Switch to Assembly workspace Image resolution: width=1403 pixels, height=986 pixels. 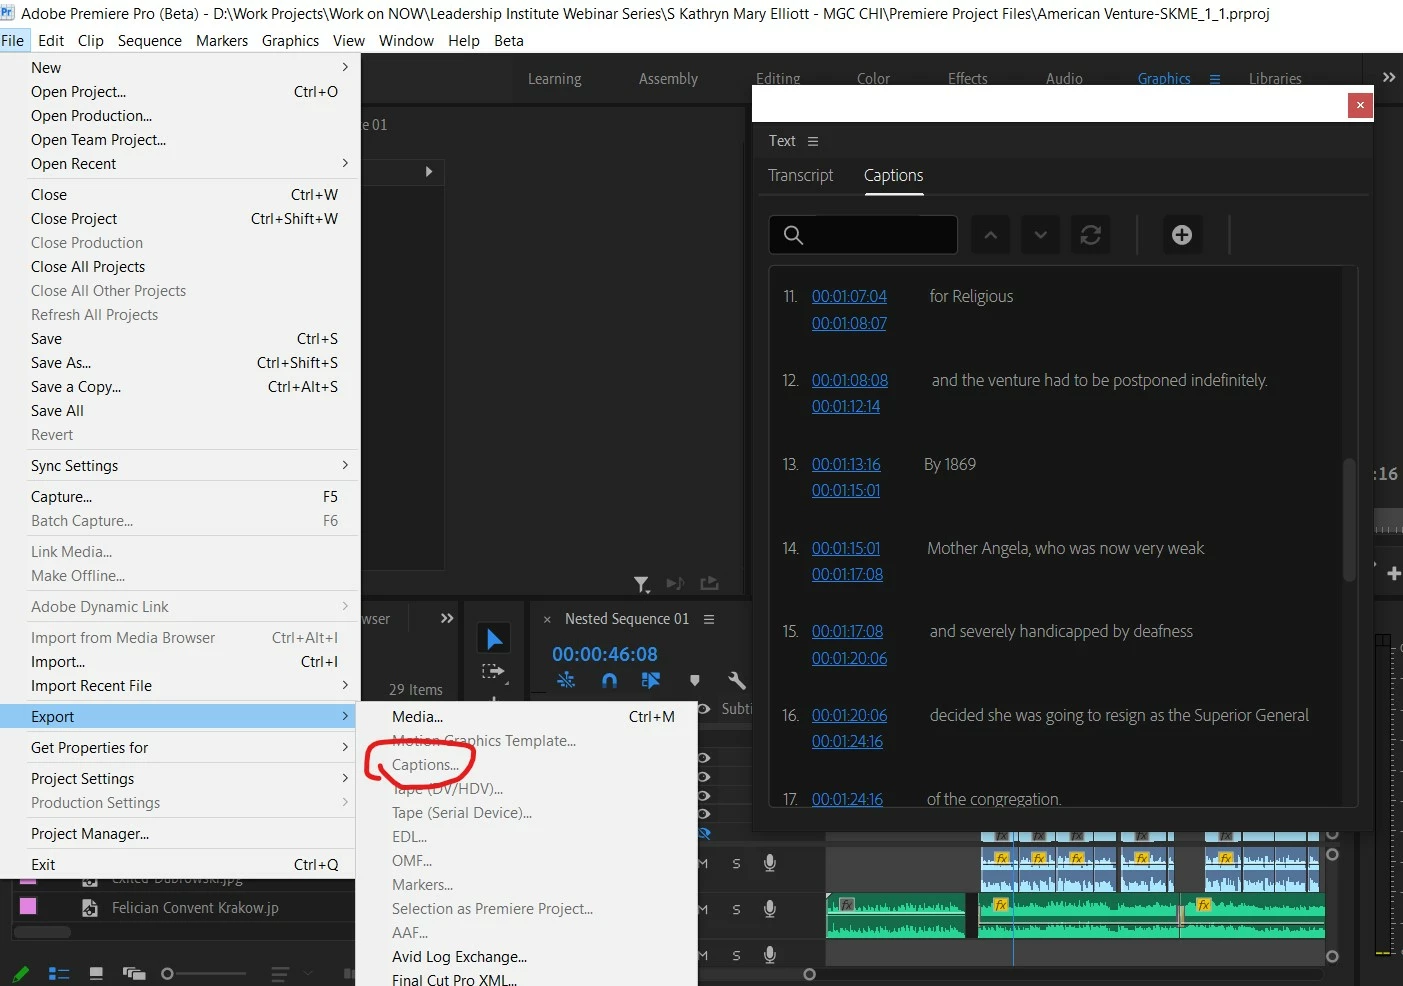click(668, 79)
